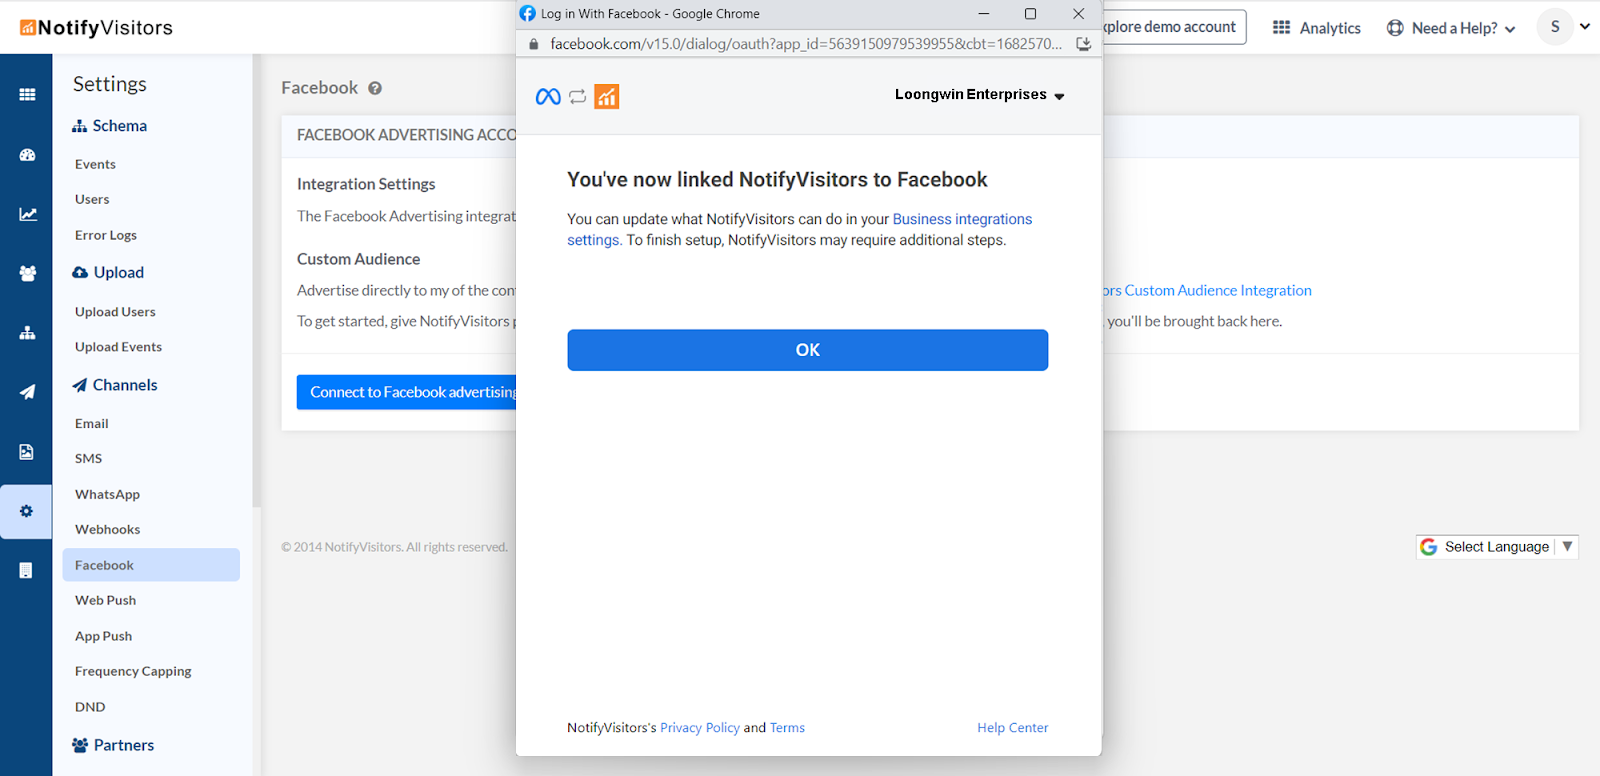1600x776 pixels.
Task: Select Upload Events in sidebar
Action: tap(118, 347)
